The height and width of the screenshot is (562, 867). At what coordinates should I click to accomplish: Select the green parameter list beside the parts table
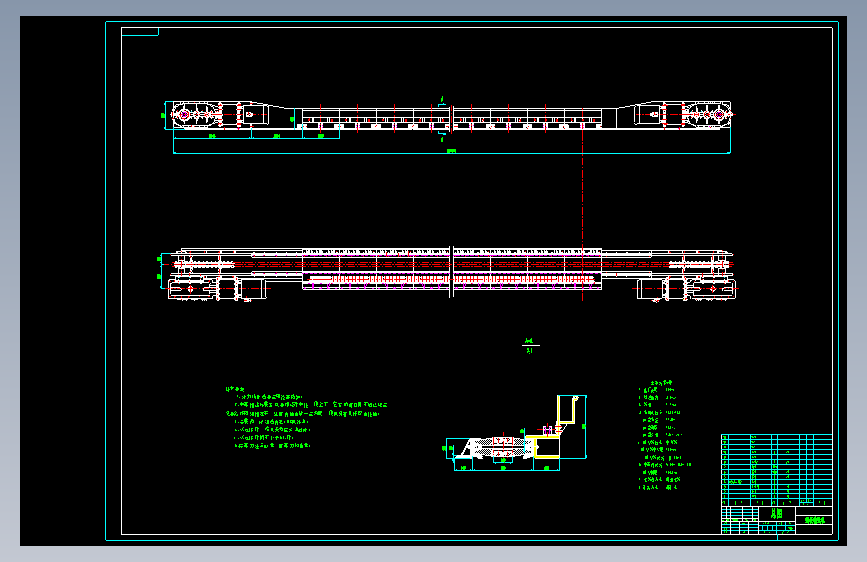click(664, 435)
